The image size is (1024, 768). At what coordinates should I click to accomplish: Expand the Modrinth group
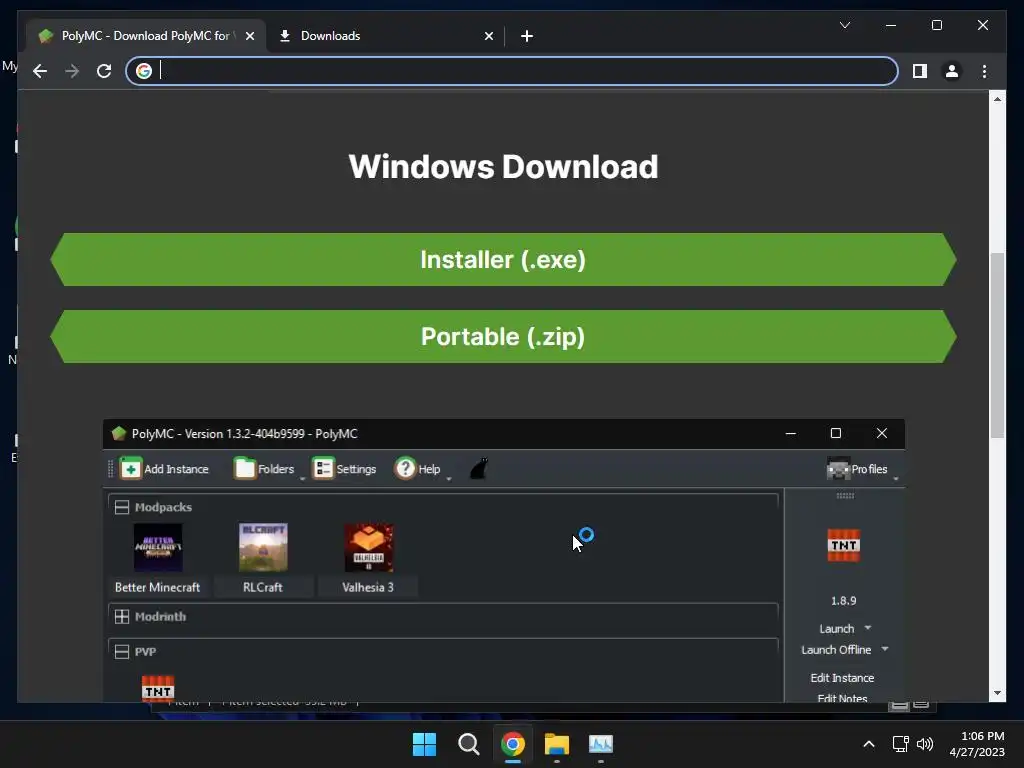click(121, 616)
